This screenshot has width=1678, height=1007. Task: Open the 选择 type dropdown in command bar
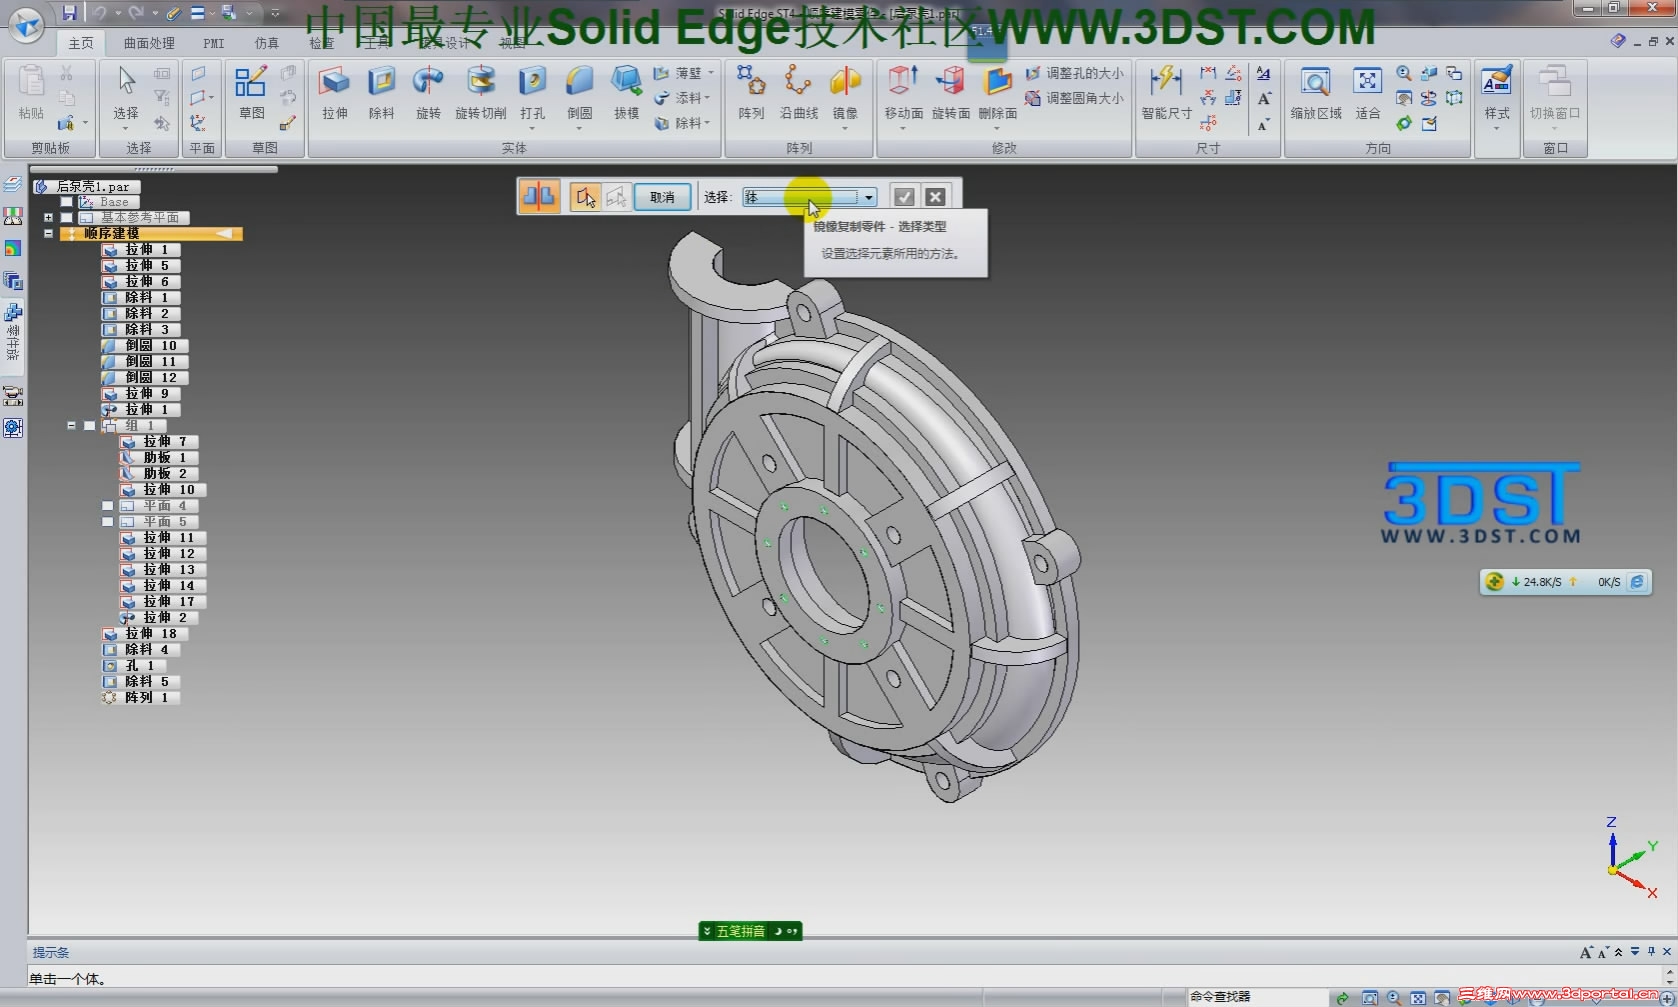(869, 197)
